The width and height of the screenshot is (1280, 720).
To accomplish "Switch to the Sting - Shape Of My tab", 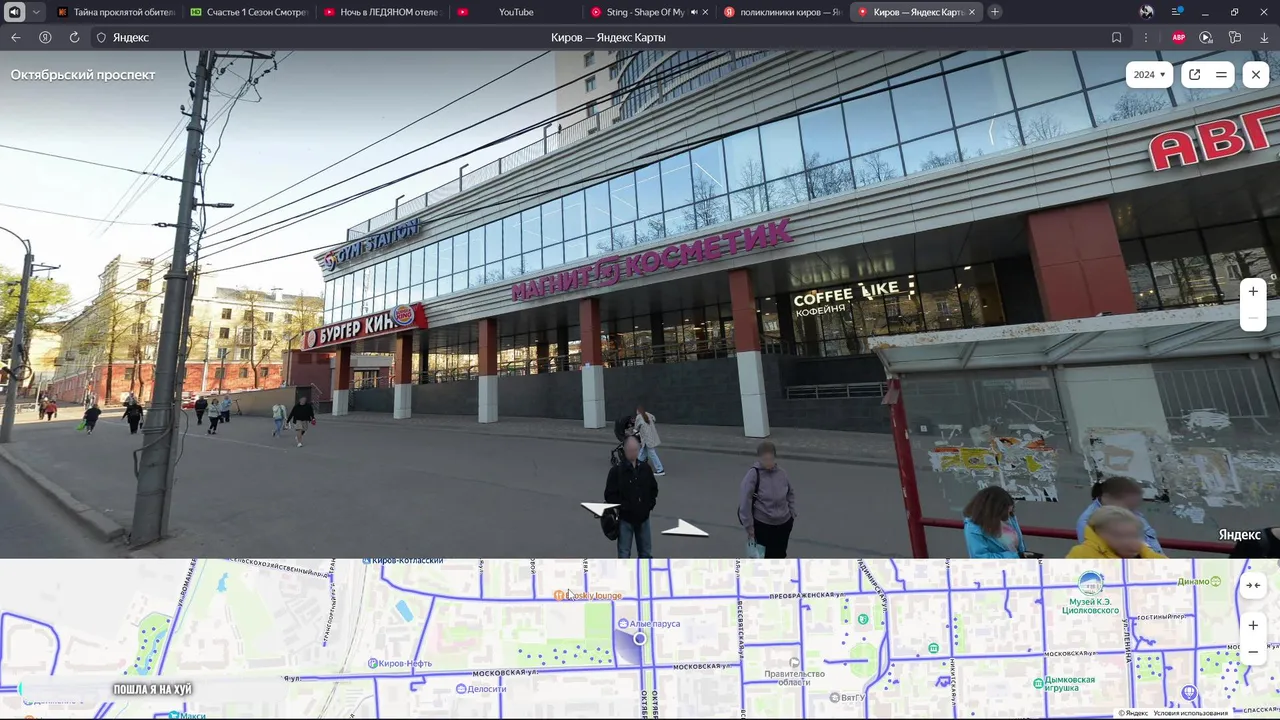I will click(642, 12).
